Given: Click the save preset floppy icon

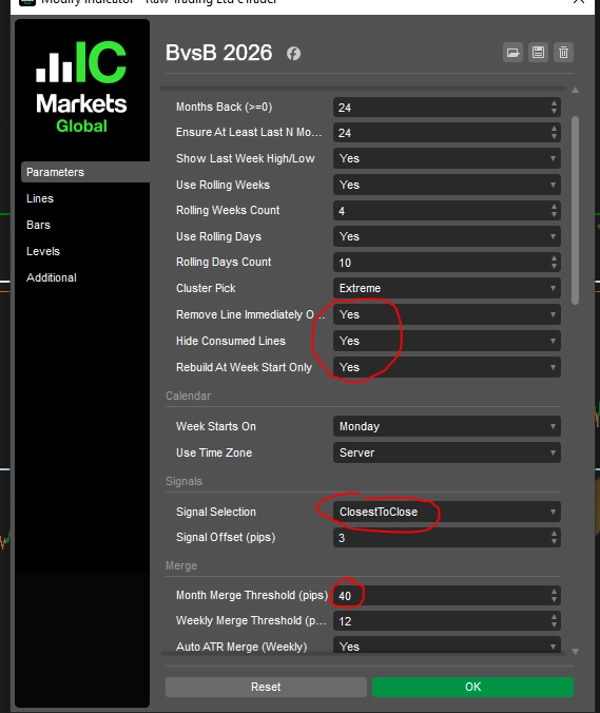Looking at the screenshot, I should pos(538,53).
